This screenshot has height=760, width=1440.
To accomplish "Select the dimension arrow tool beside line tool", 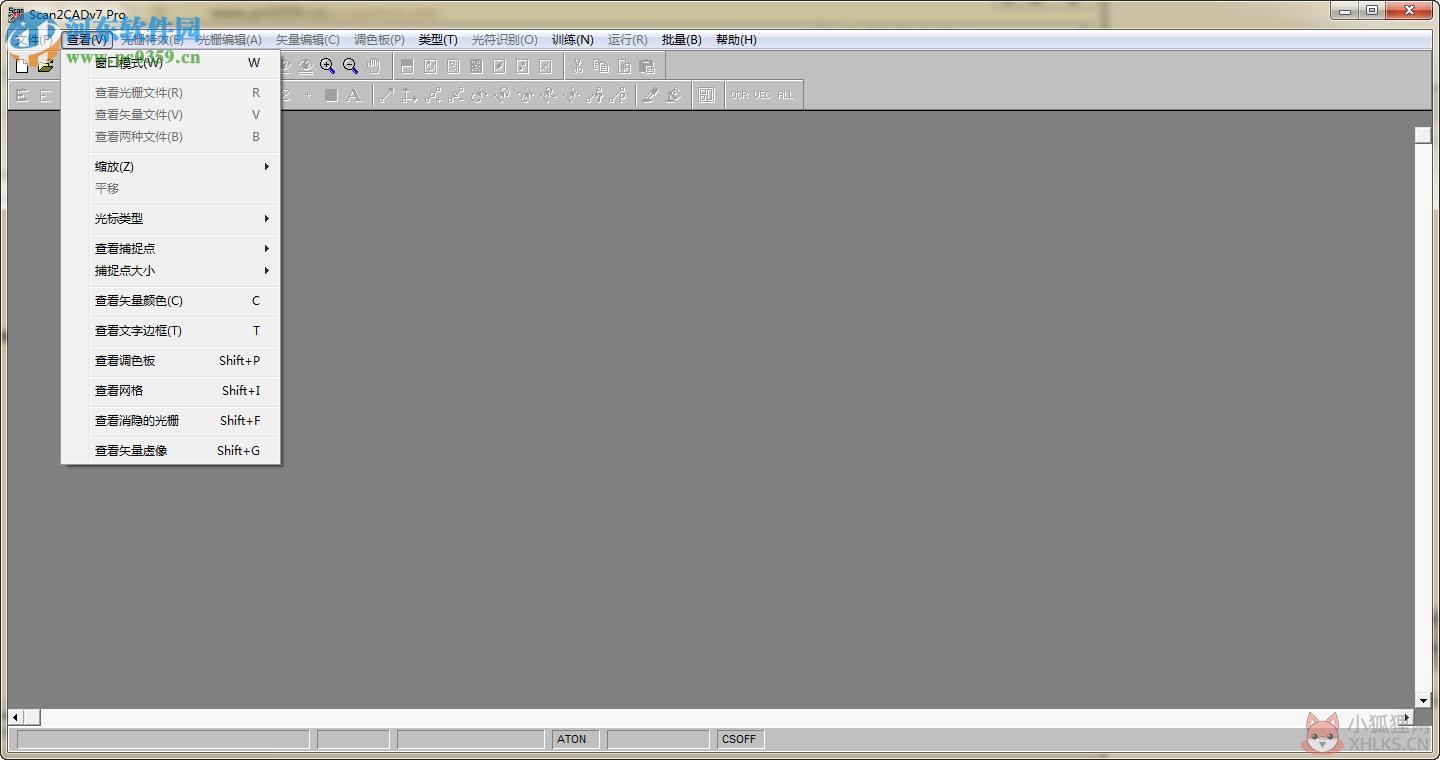I will pos(410,96).
